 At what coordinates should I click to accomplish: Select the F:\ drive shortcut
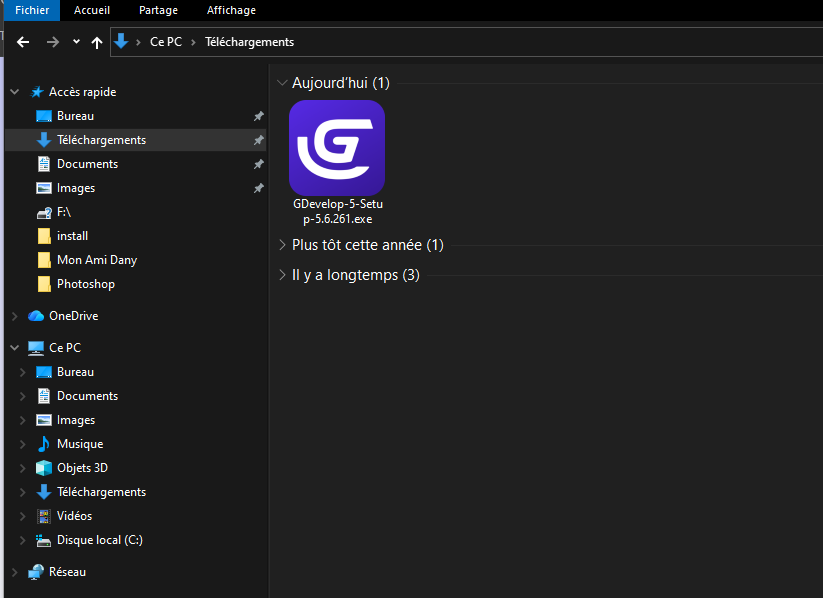click(x=63, y=212)
